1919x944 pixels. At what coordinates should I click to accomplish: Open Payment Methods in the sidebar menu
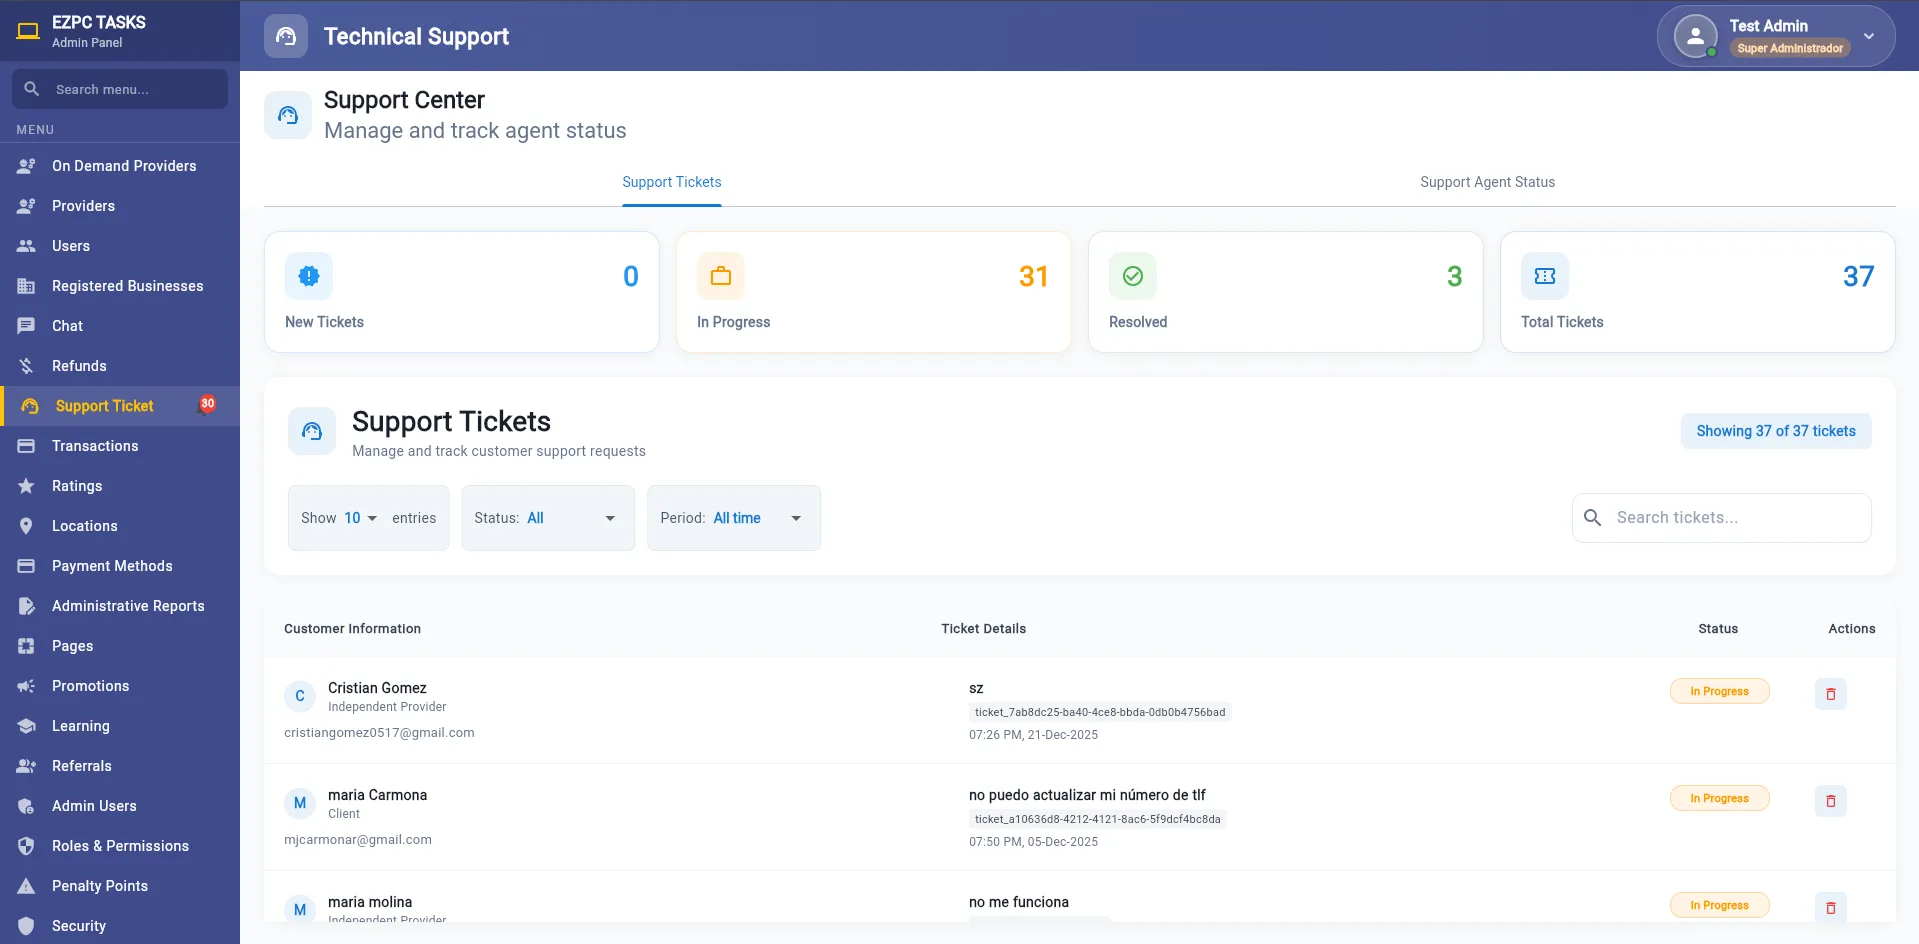[120, 566]
